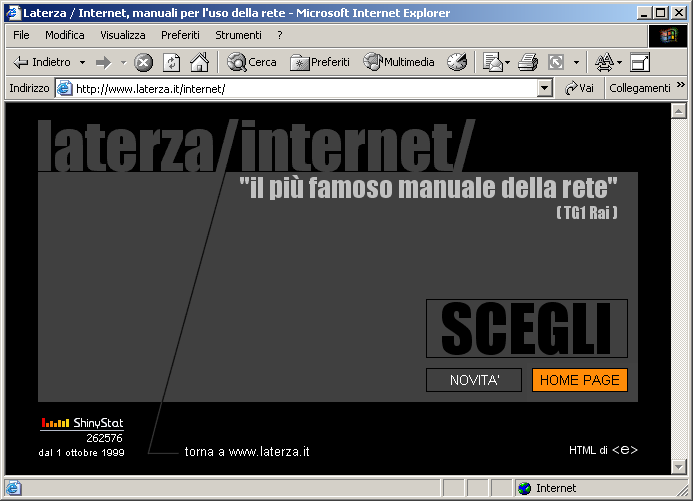Click the dal 1 ottobre 1999 text
Screen dimensions: 693x501
81,452
